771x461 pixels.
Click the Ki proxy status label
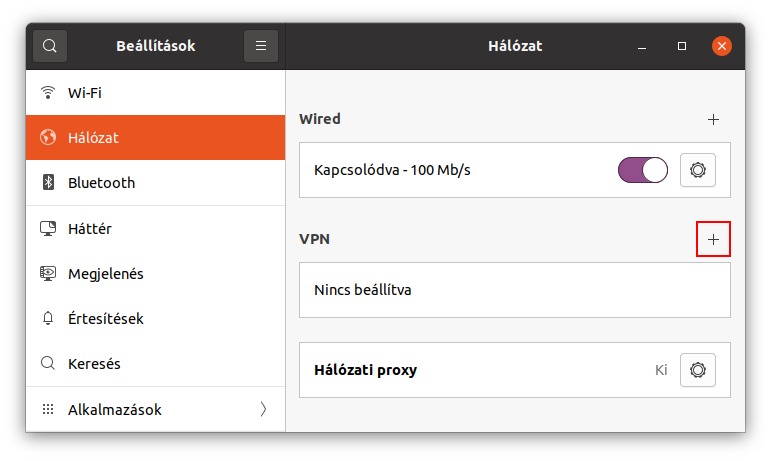[661, 370]
